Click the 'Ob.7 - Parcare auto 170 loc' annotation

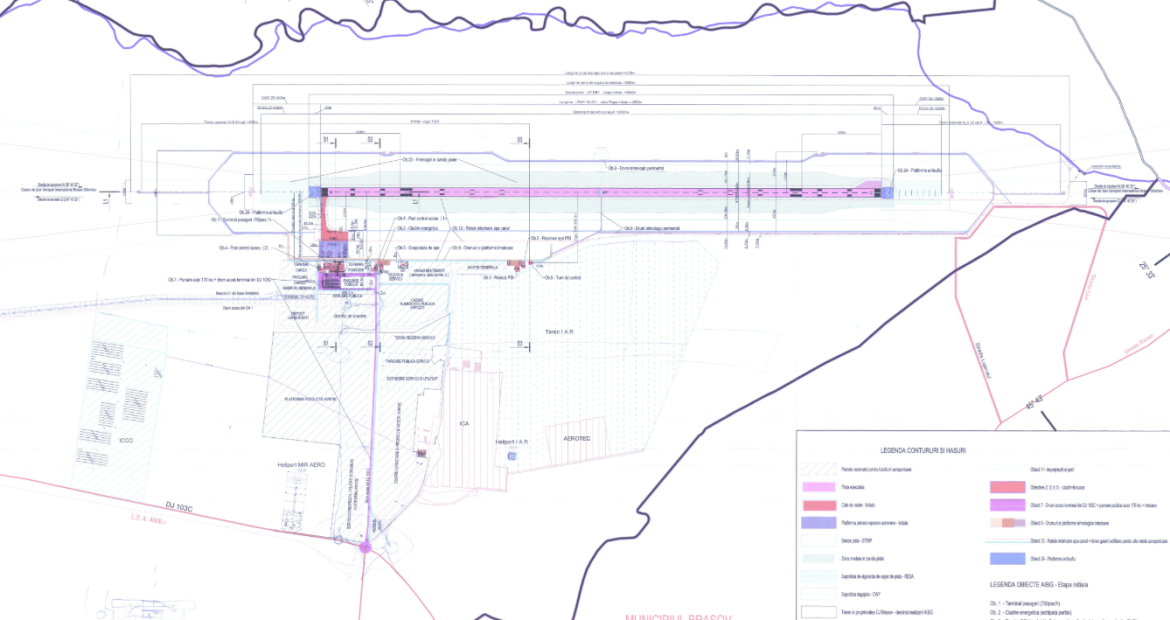point(219,280)
